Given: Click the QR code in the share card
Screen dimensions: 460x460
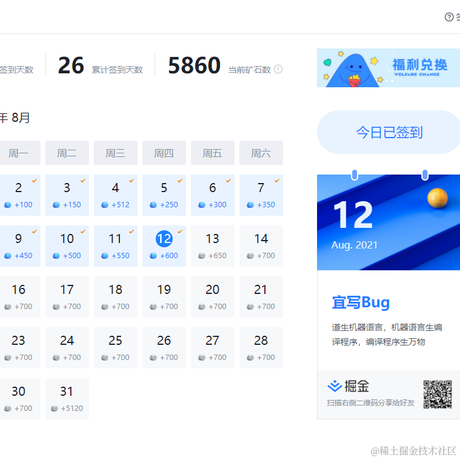Looking at the screenshot, I should click(437, 394).
